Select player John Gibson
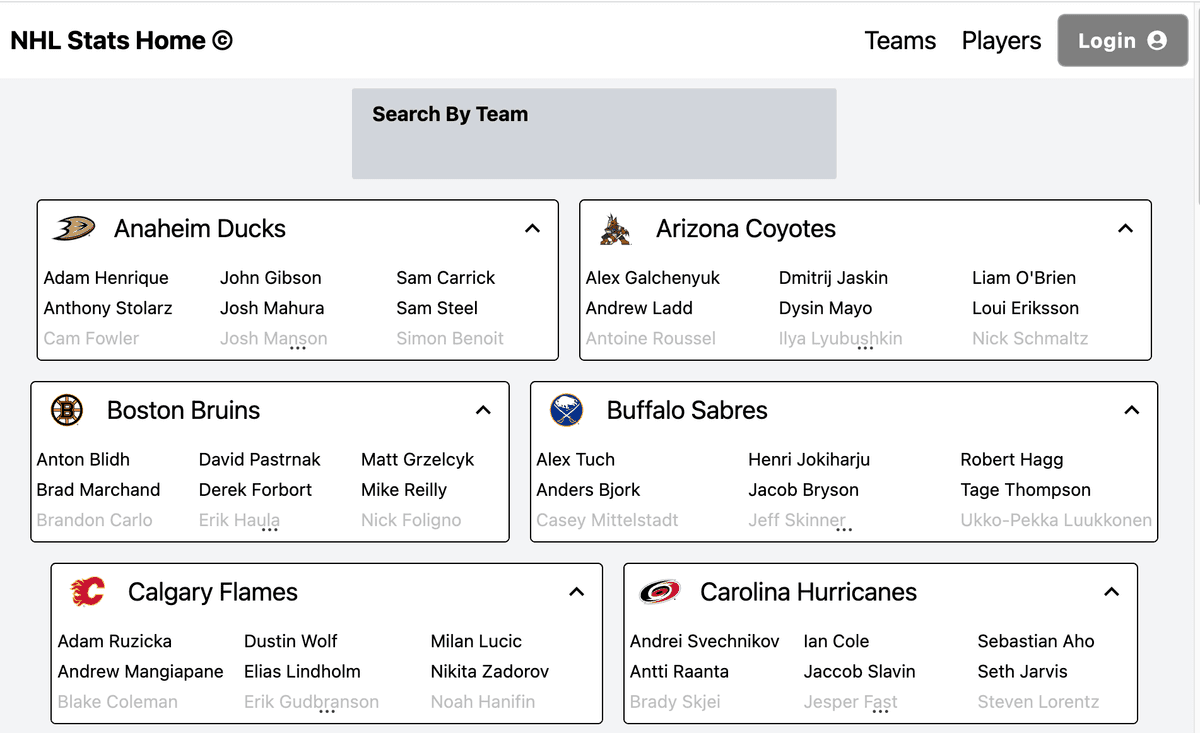The height and width of the screenshot is (733, 1200). click(x=270, y=277)
